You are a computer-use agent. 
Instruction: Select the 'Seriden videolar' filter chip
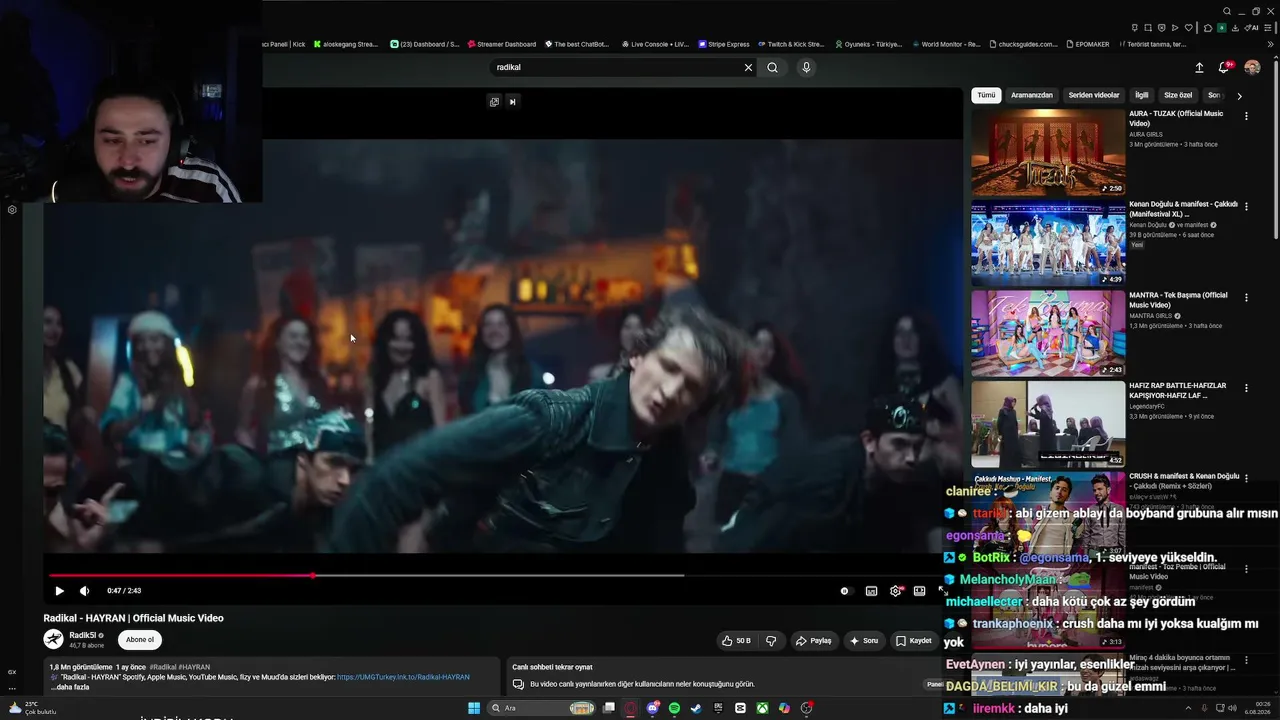[x=1094, y=95]
